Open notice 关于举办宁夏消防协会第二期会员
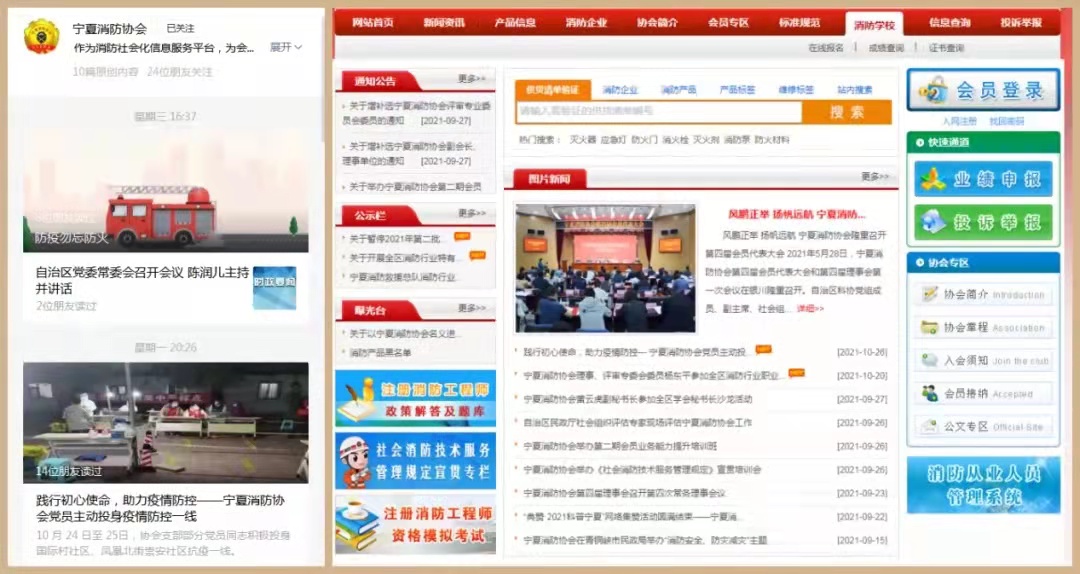The height and width of the screenshot is (574, 1080). (x=415, y=187)
